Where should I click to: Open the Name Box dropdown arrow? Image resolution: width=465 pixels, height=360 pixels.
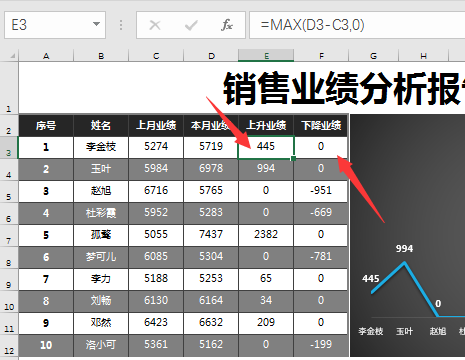click(x=96, y=24)
